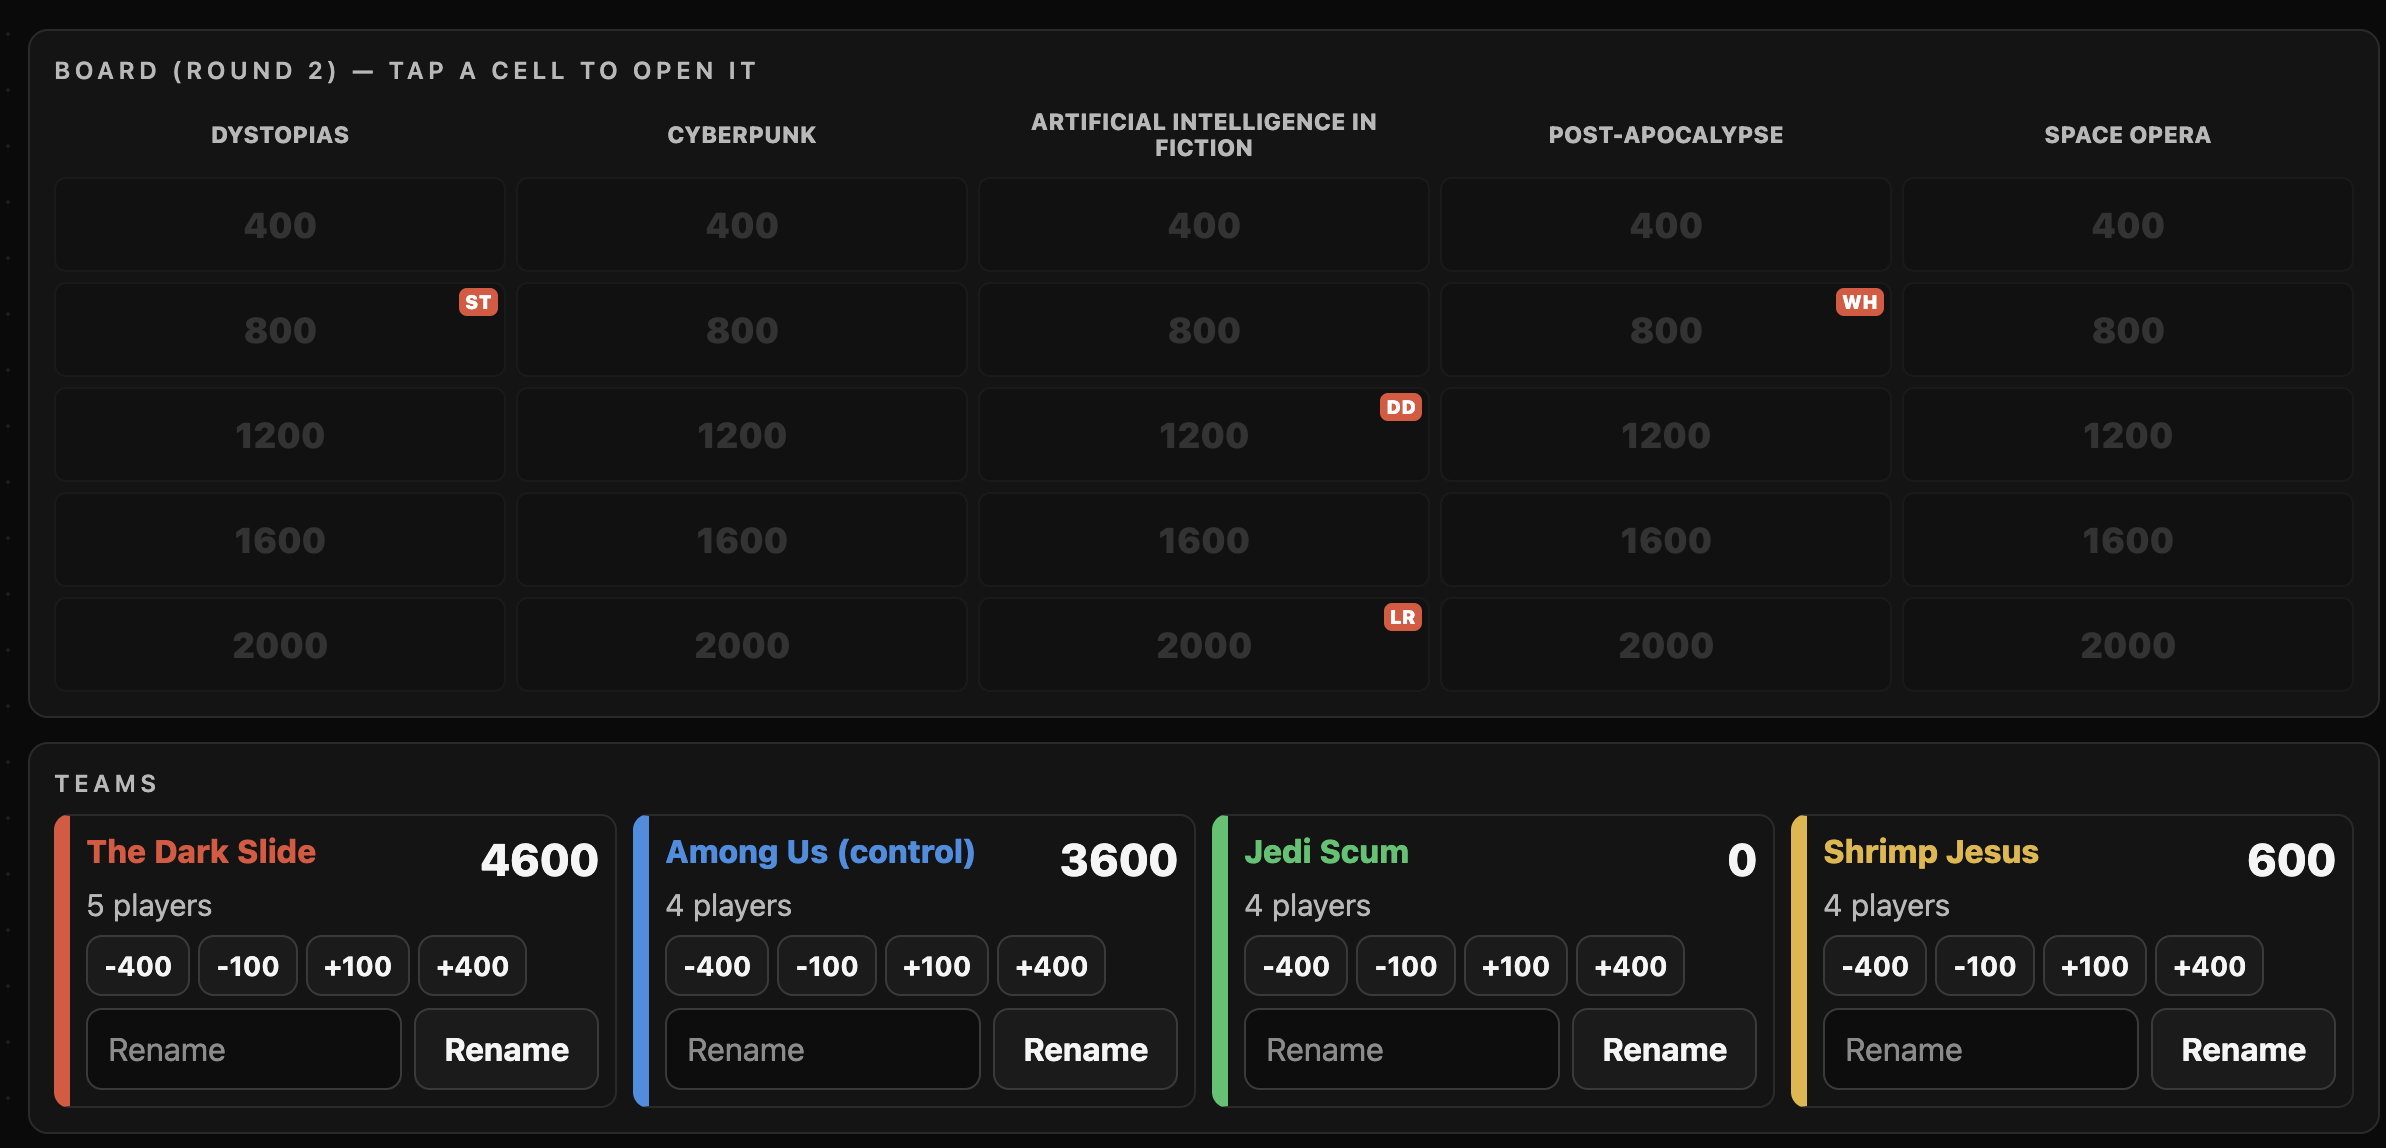The width and height of the screenshot is (2386, 1148).
Task: Focus the Shrimp Jesus rename field
Action: point(1981,1049)
